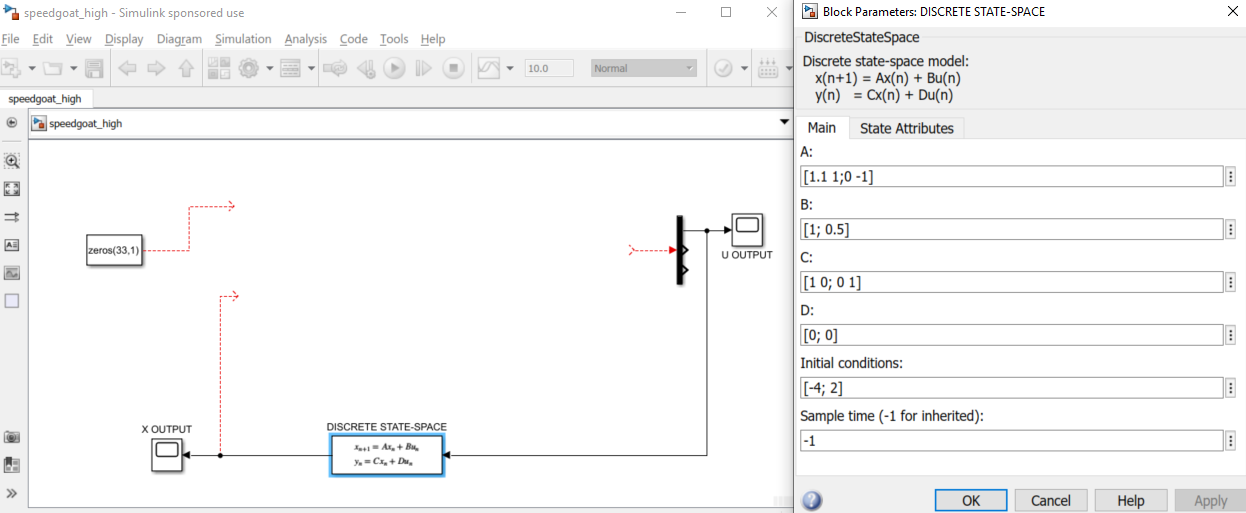Click the Run simulation play button
Viewport: 1246px width, 513px height.
[x=394, y=69]
